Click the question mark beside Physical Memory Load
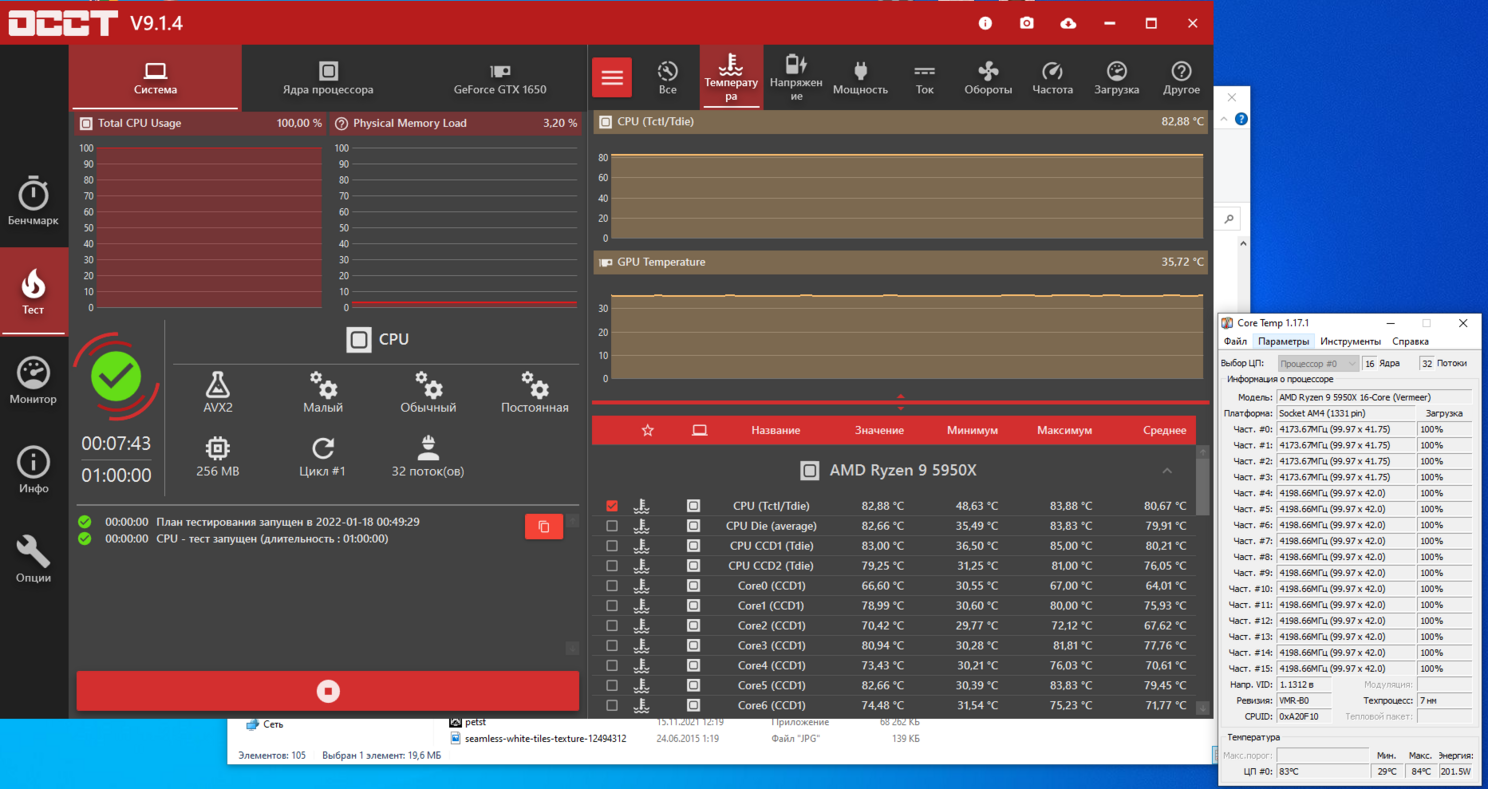 pyautogui.click(x=341, y=123)
